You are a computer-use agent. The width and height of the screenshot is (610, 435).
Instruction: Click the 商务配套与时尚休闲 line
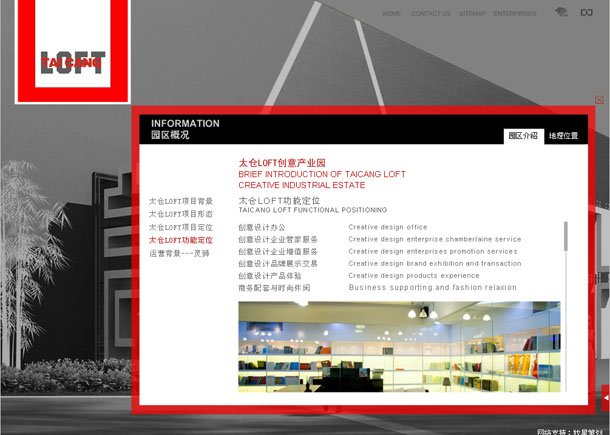(x=274, y=288)
